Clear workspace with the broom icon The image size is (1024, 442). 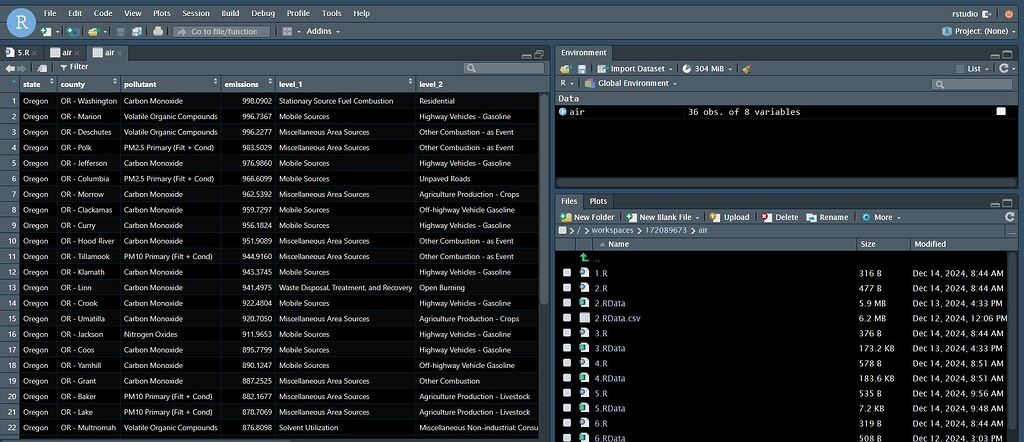(747, 69)
